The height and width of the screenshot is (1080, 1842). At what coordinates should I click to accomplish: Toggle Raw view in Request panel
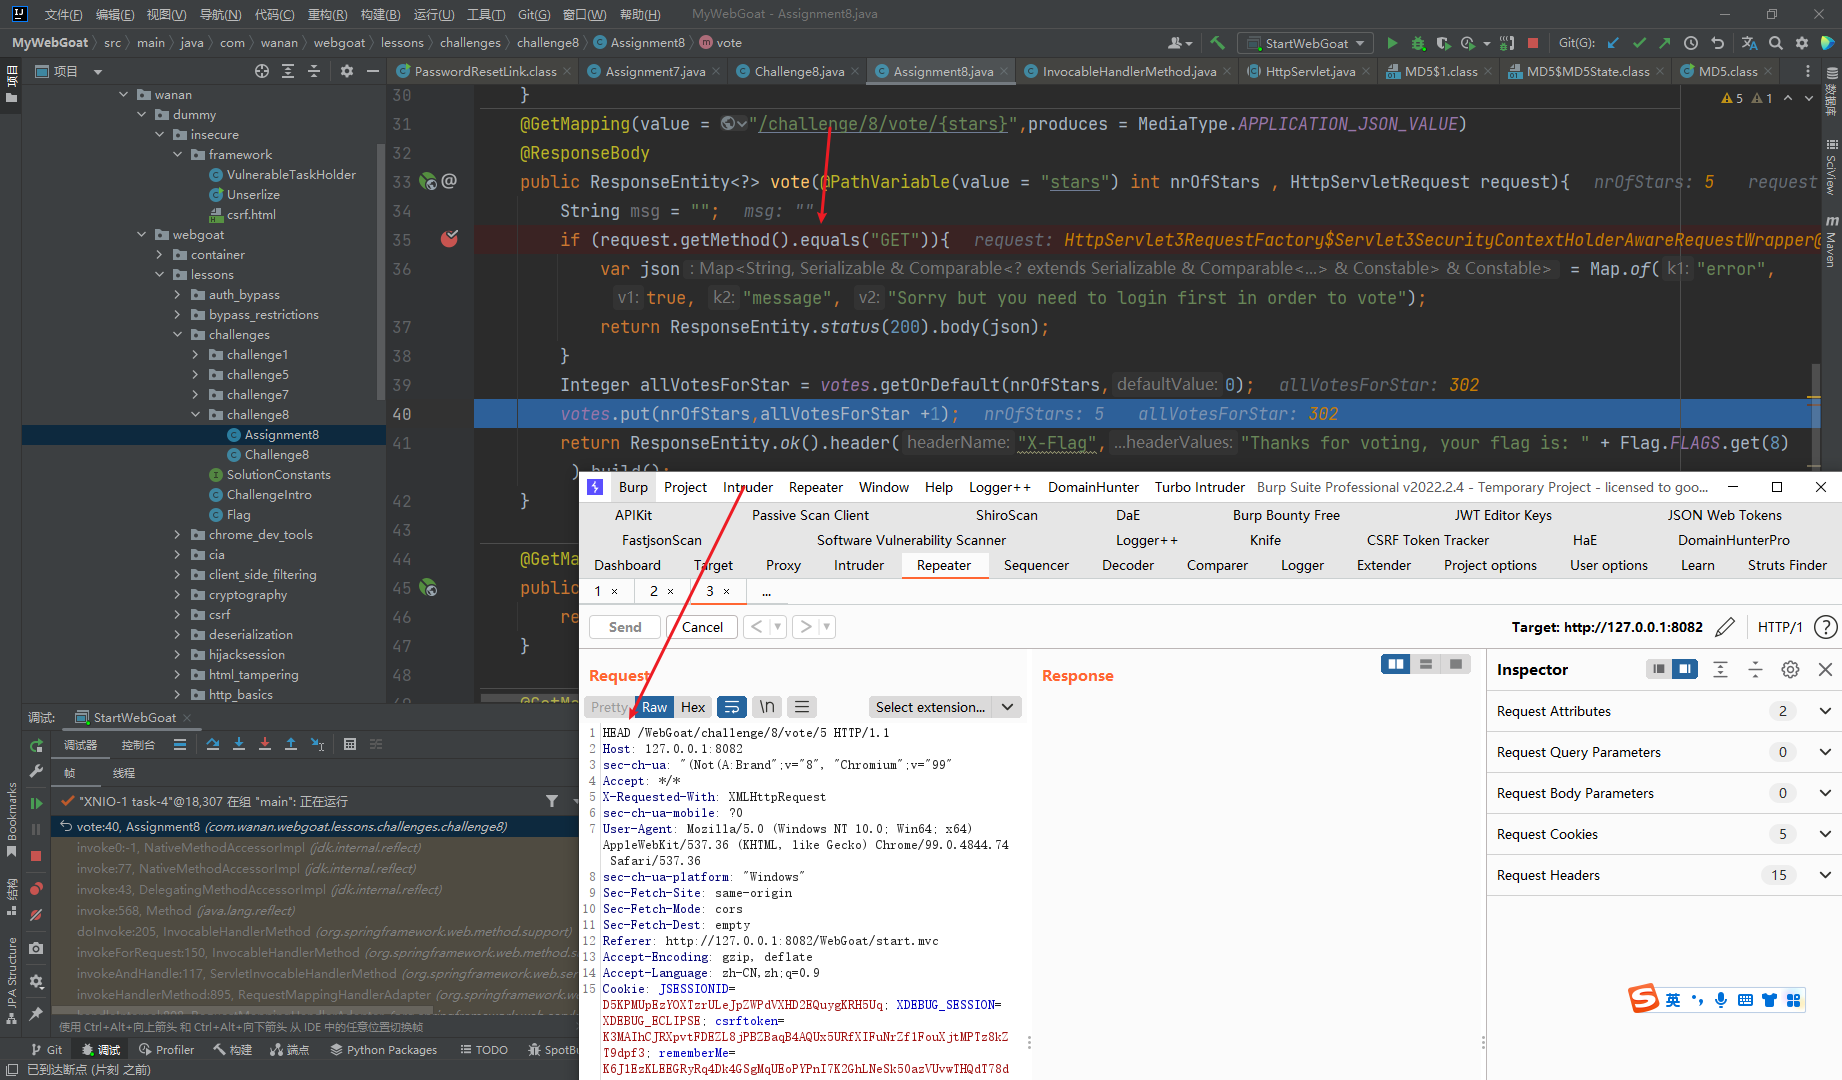coord(654,707)
